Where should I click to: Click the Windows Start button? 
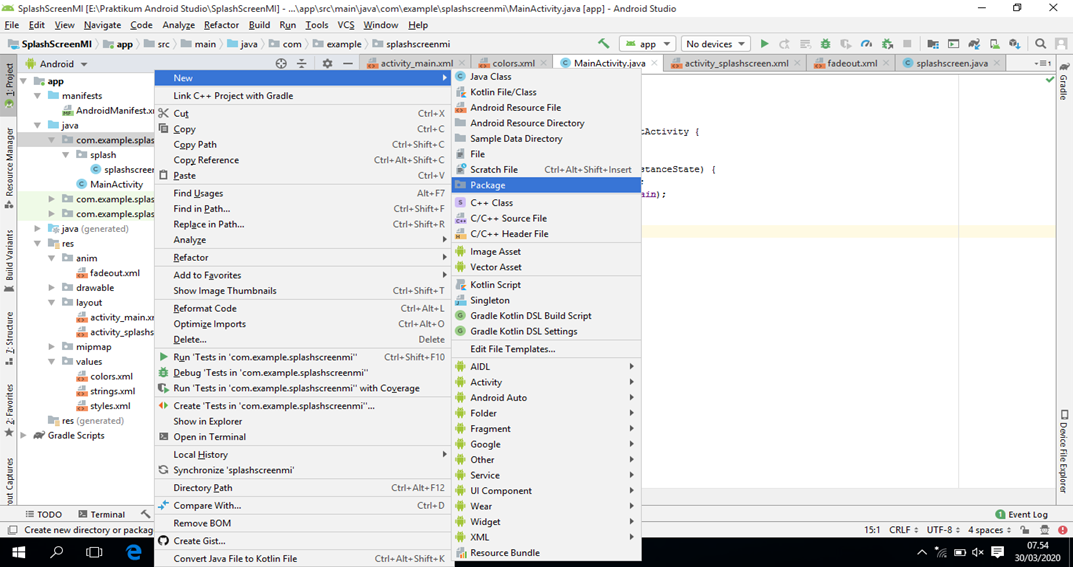point(18,552)
